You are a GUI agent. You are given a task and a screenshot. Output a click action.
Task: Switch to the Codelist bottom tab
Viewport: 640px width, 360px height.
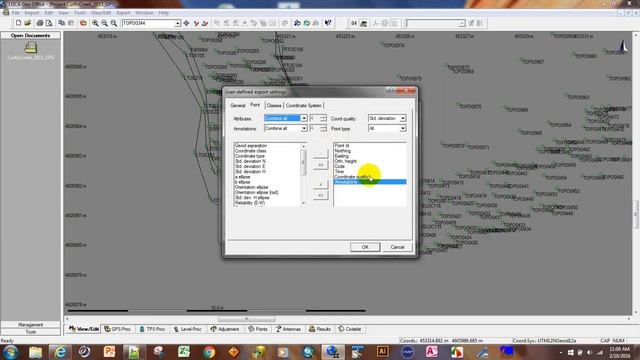[x=350, y=329]
